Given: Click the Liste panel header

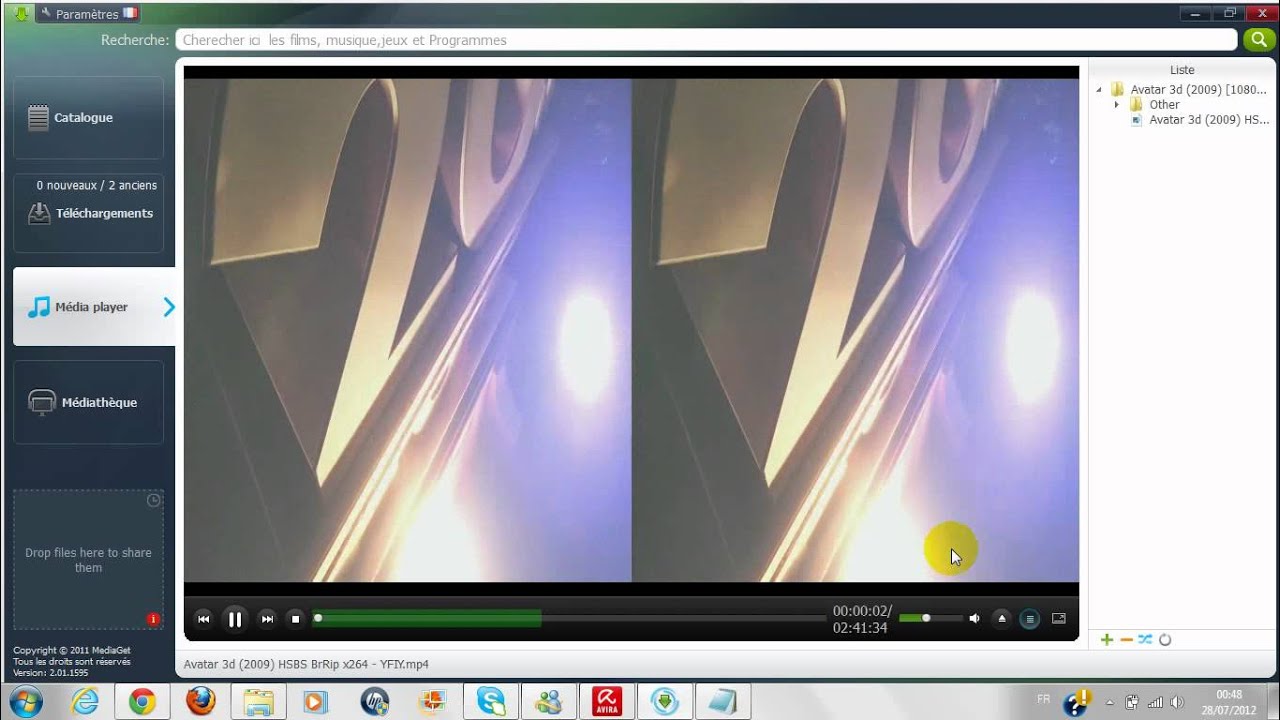Looking at the screenshot, I should [1182, 70].
